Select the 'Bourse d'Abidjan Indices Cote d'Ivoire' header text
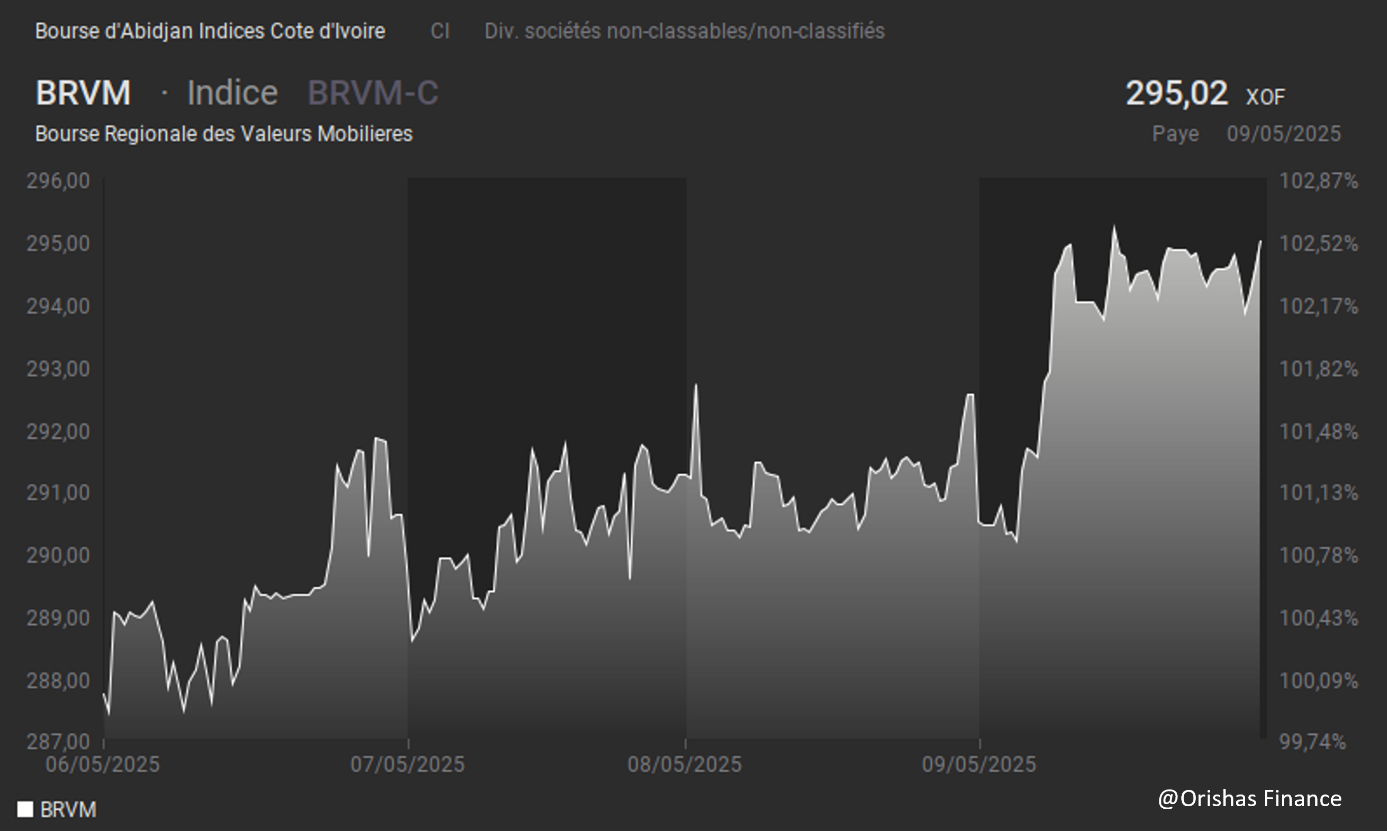This screenshot has height=831, width=1387. coord(210,31)
